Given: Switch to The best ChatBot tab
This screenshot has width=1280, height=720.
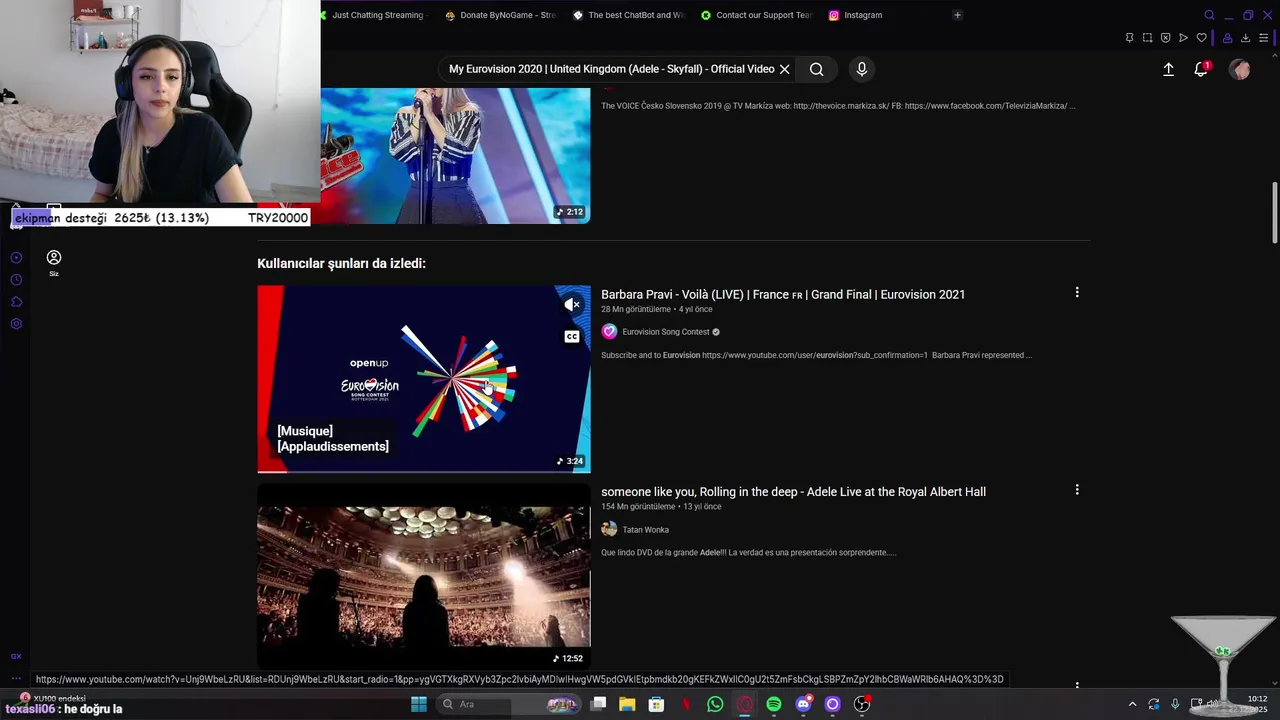Looking at the screenshot, I should (629, 15).
